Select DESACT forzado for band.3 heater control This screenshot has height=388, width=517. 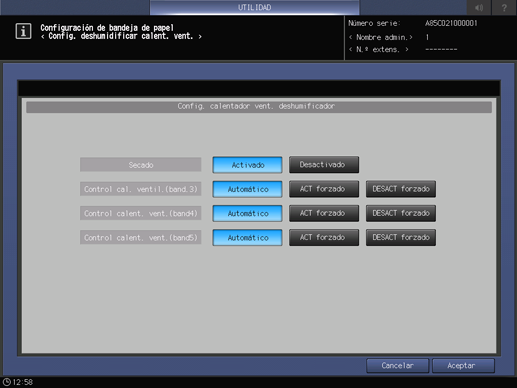pos(401,189)
